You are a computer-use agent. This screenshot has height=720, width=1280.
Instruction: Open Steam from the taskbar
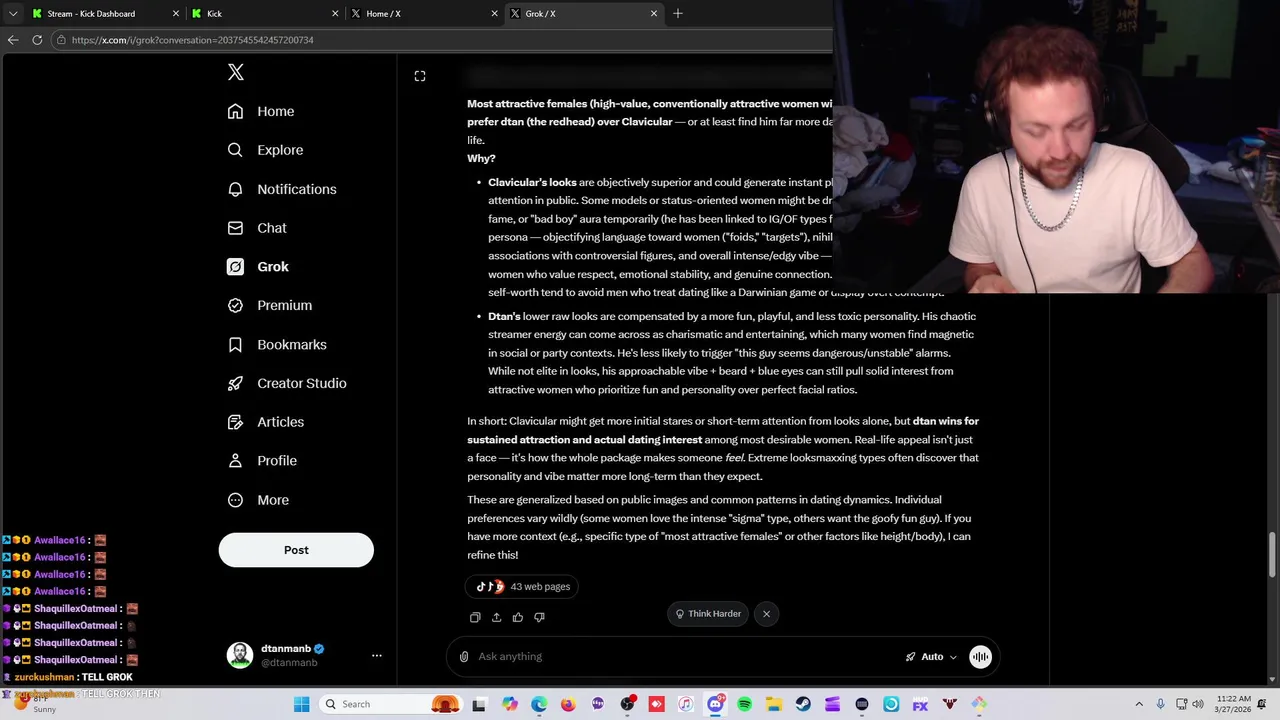click(x=803, y=704)
